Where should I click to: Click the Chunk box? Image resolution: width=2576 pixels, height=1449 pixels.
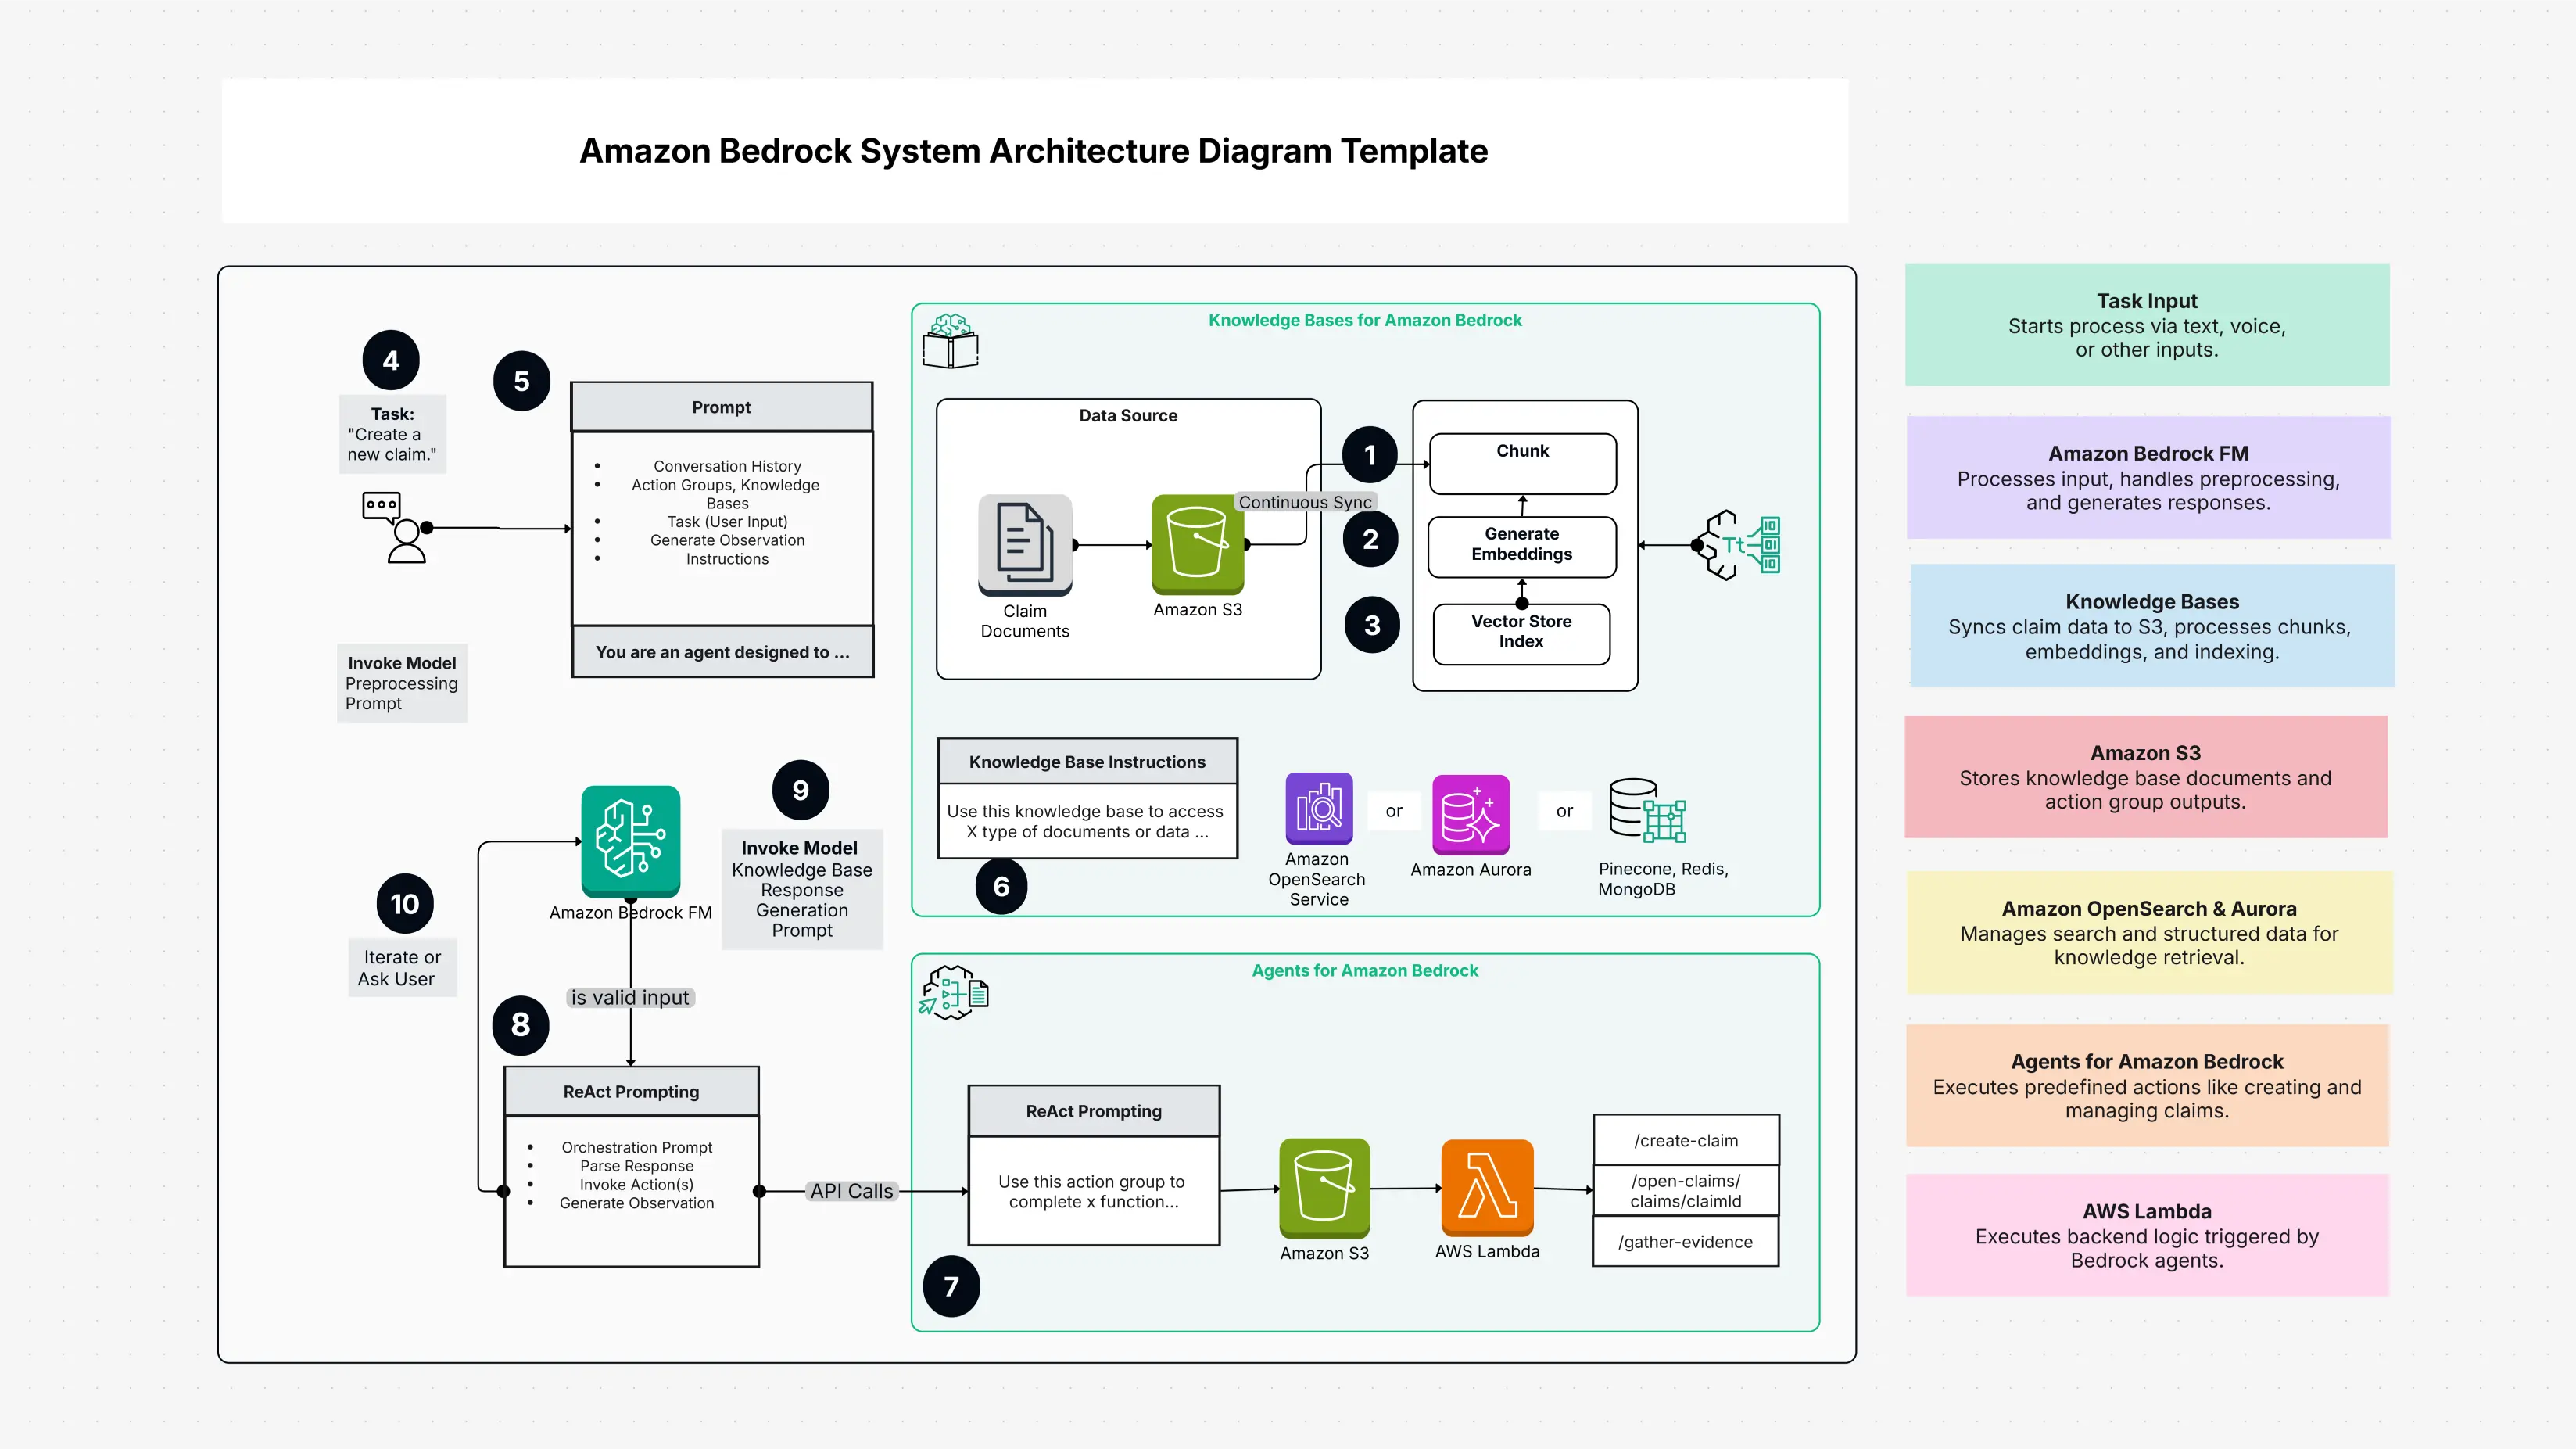click(1522, 462)
